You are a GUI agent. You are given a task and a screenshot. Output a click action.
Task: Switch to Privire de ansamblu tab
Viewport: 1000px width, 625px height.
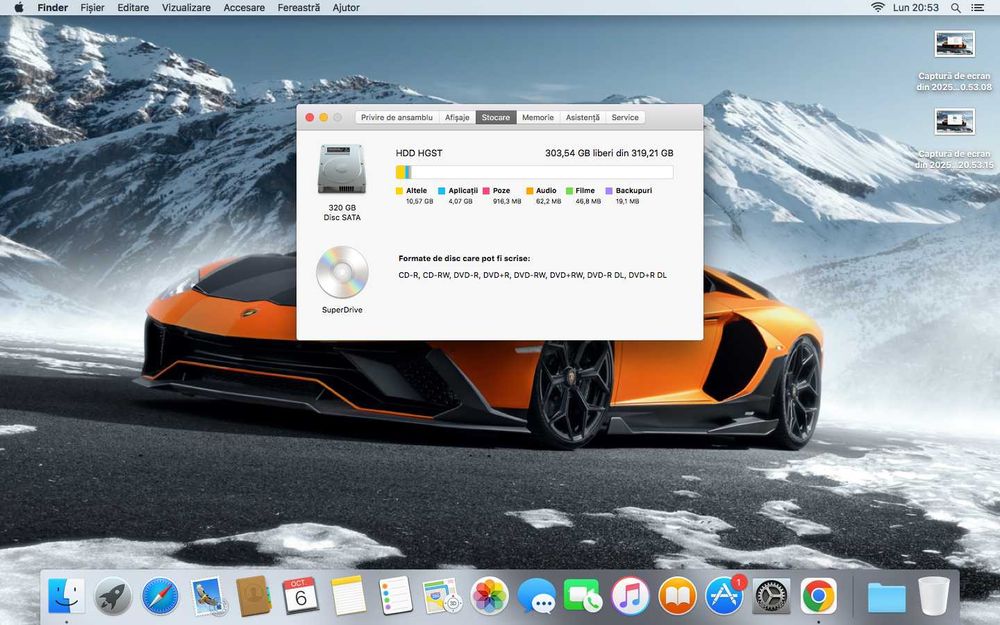[x=397, y=117]
